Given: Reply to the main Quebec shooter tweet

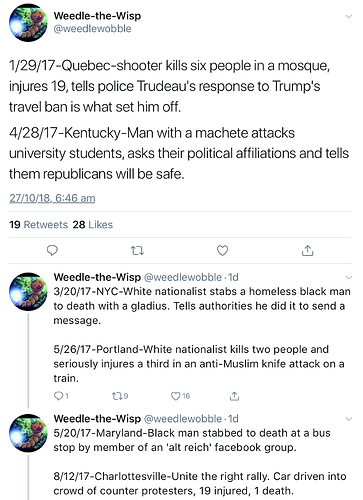Looking at the screenshot, I should (52, 250).
